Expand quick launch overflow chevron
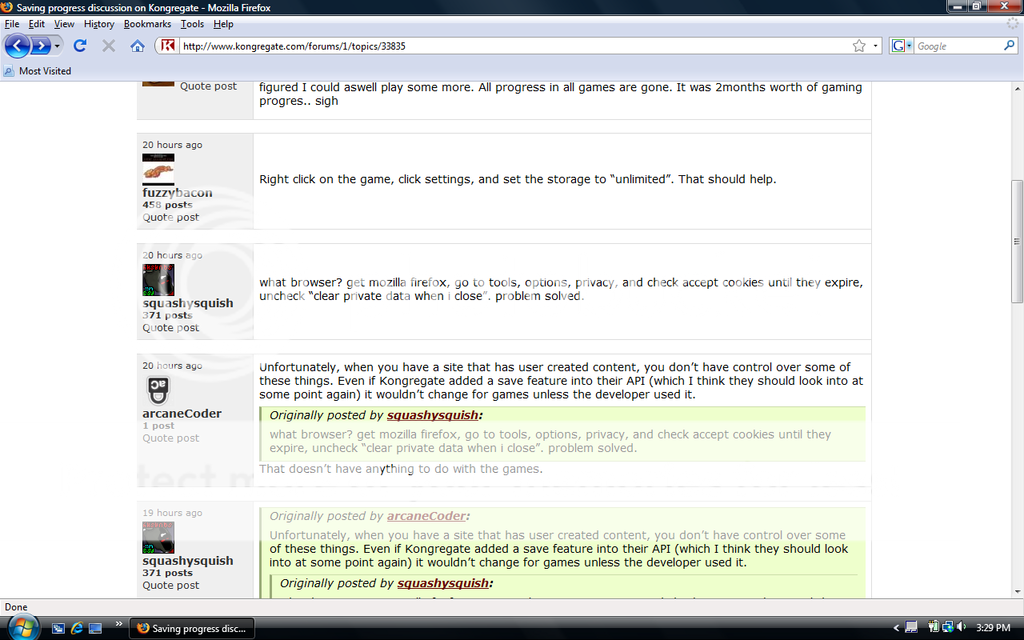The image size is (1024, 640). [x=119, y=624]
